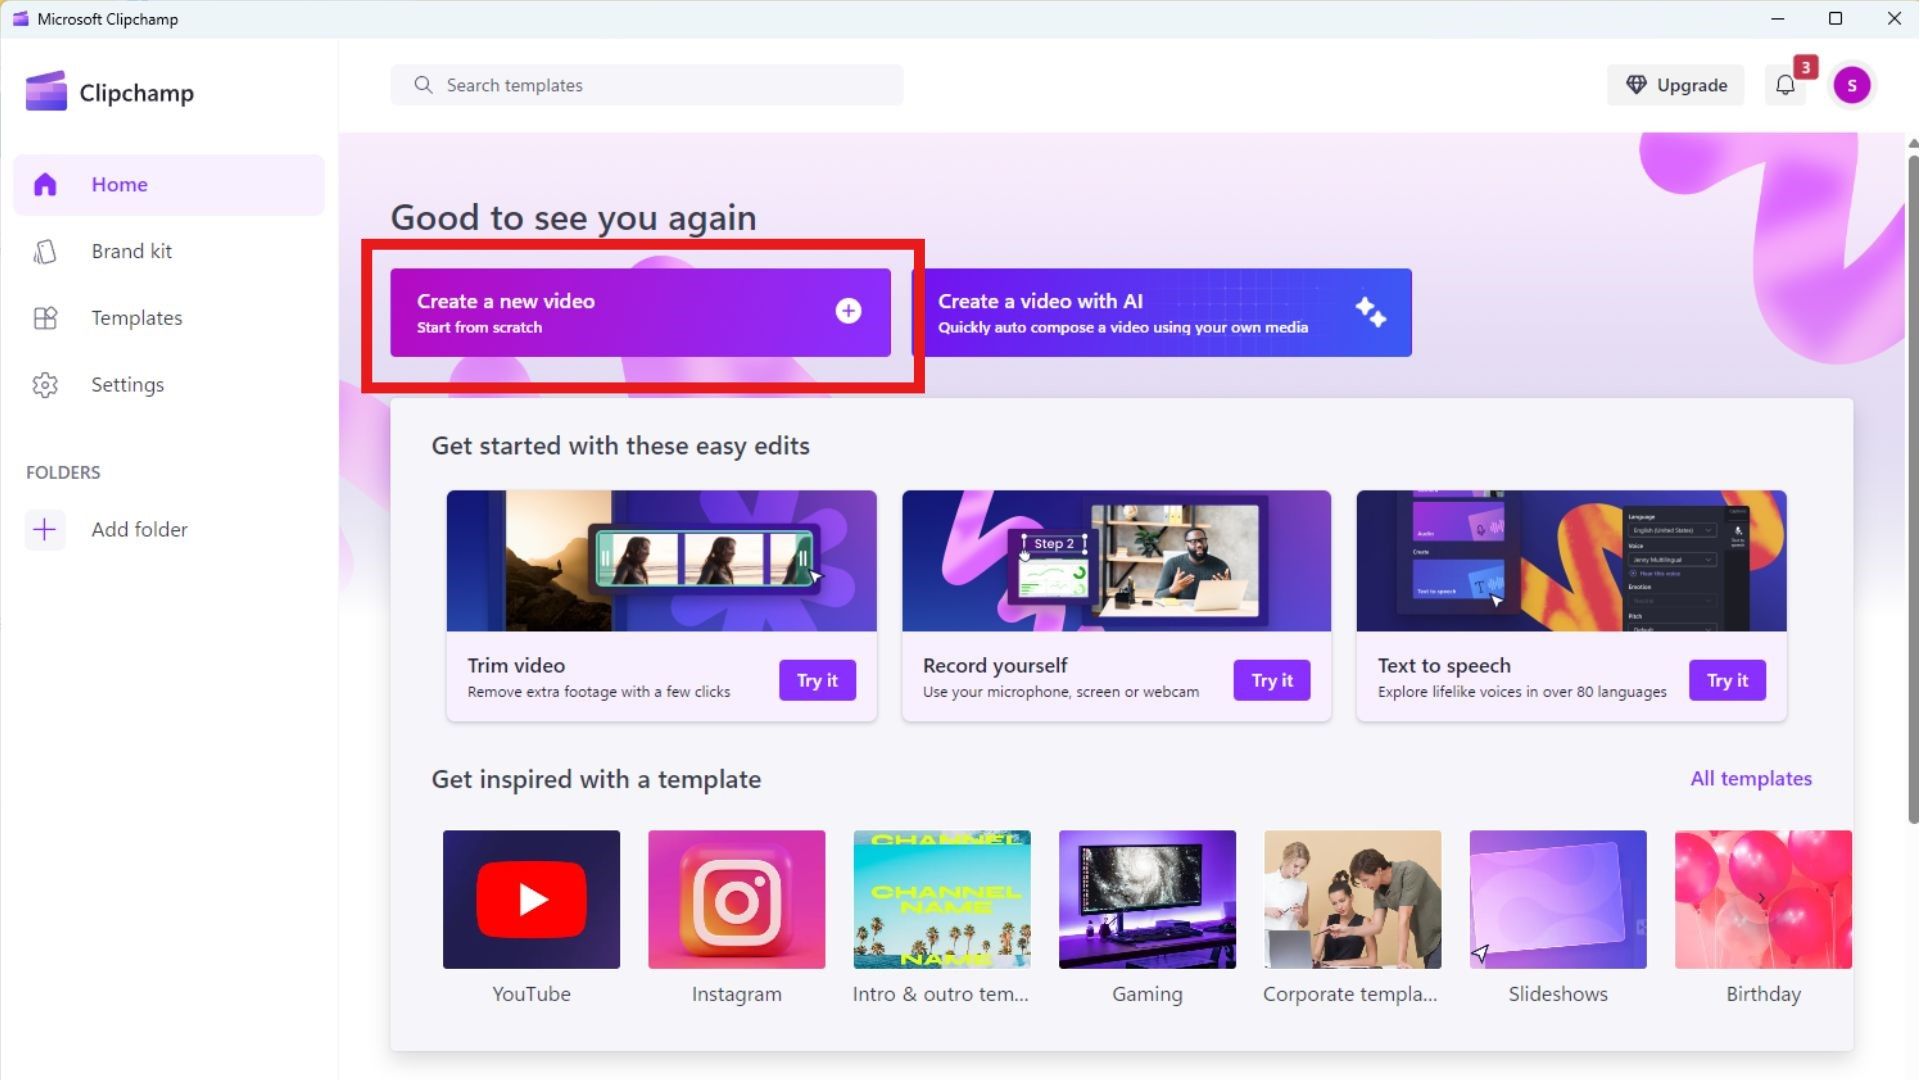Focus the Search templates field
The image size is (1920, 1080).
647,85
